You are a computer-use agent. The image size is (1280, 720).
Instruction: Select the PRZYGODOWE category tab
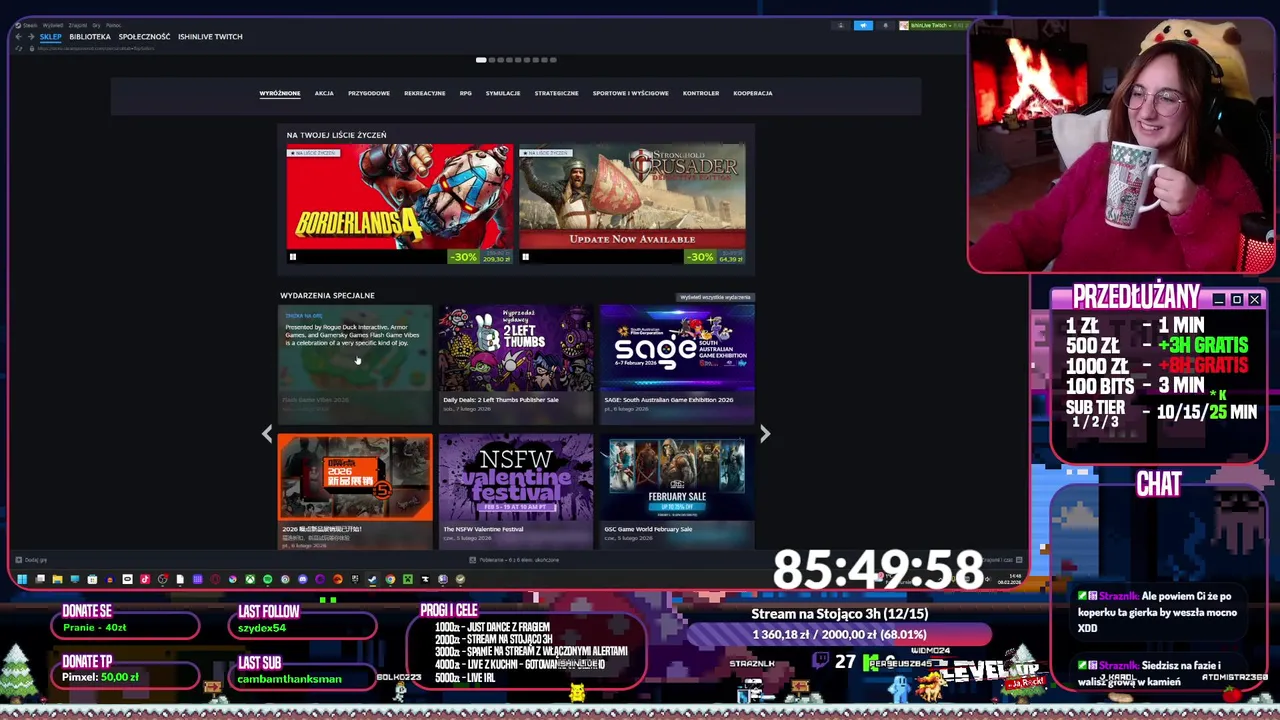(369, 93)
